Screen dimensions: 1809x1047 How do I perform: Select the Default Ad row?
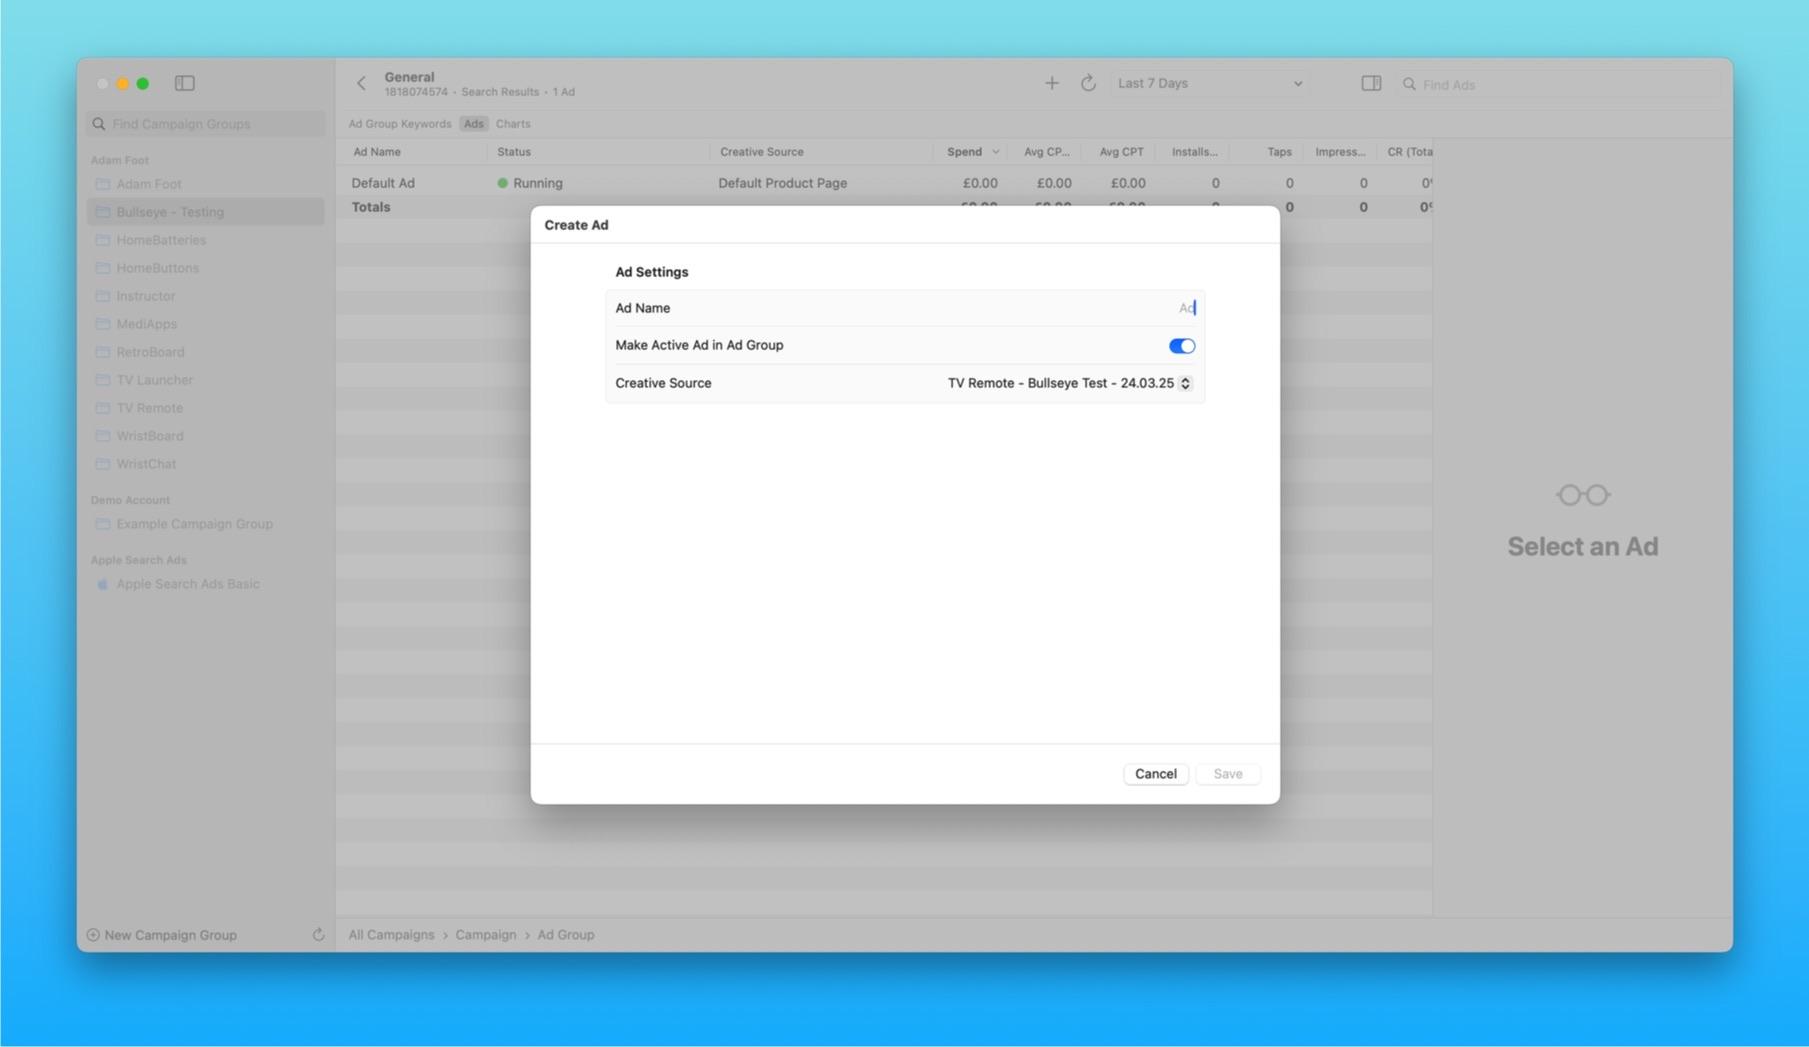(884, 183)
